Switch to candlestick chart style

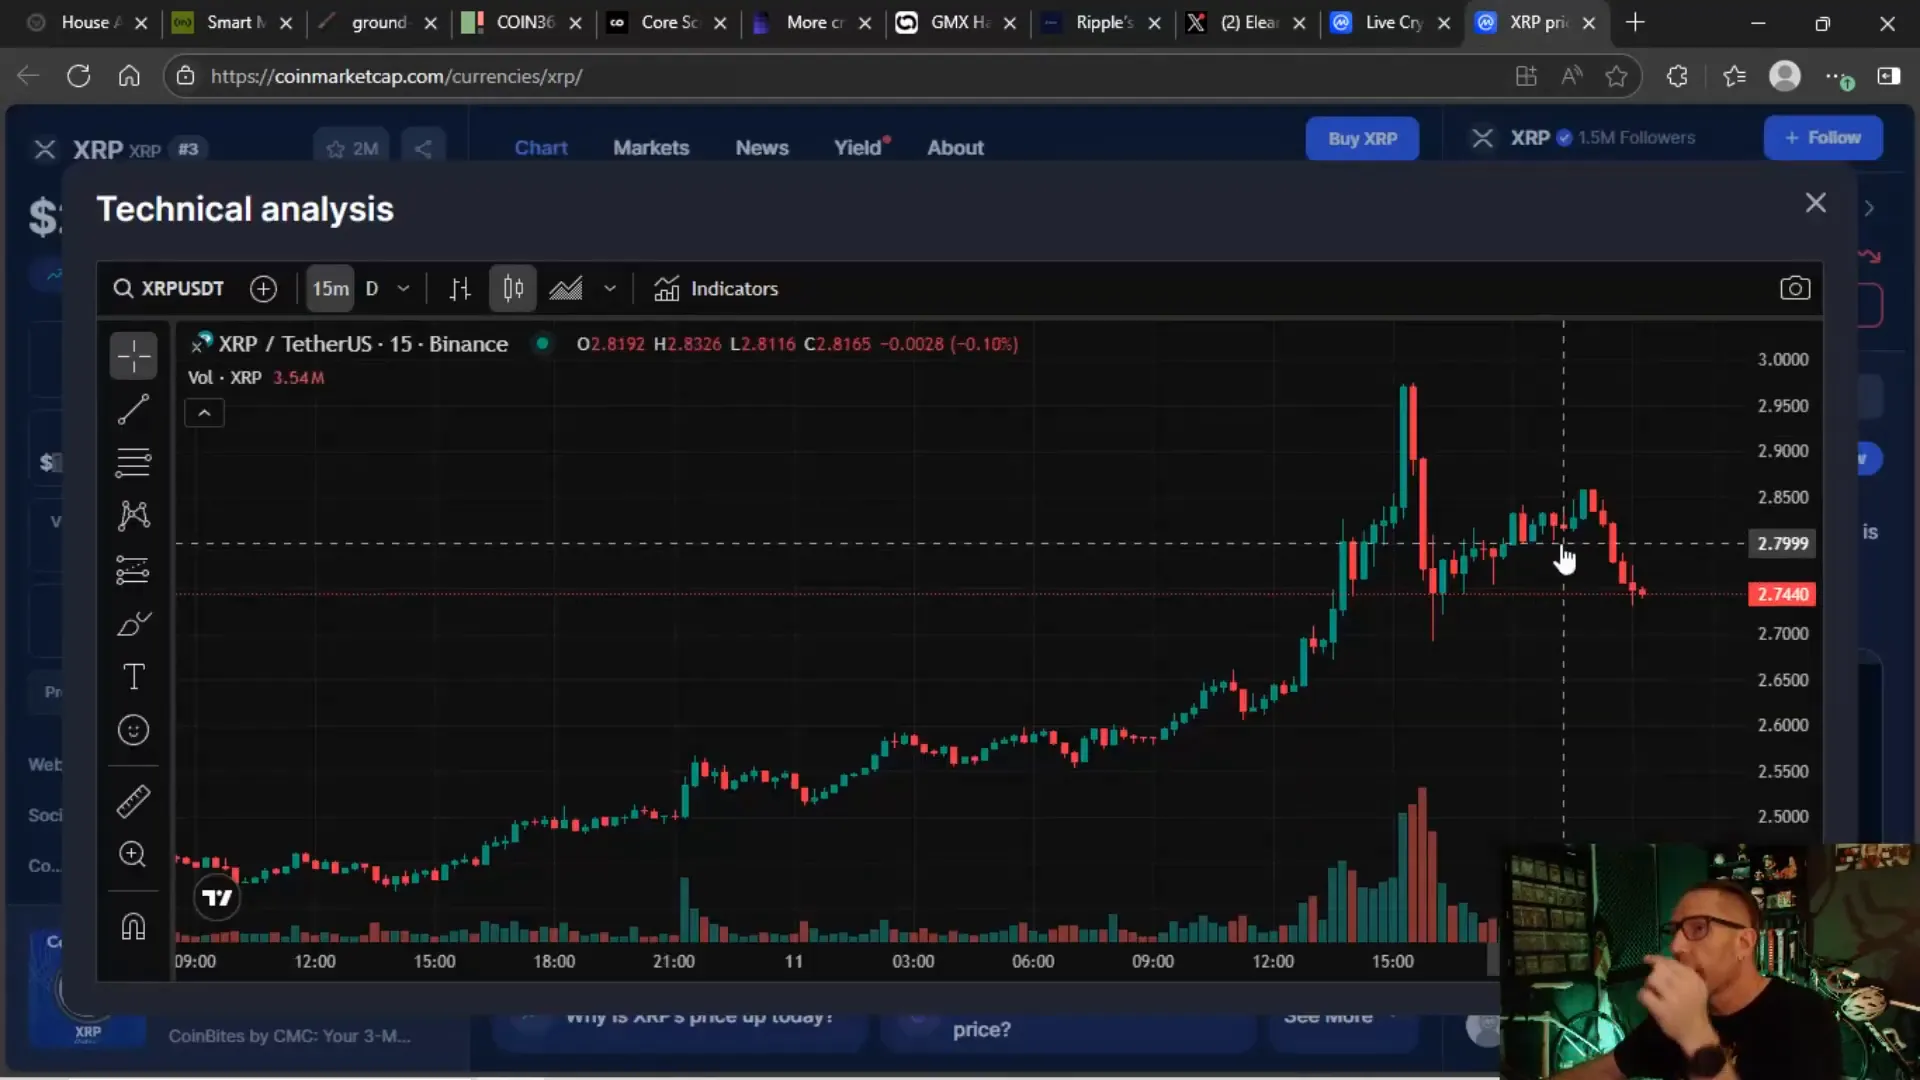513,289
